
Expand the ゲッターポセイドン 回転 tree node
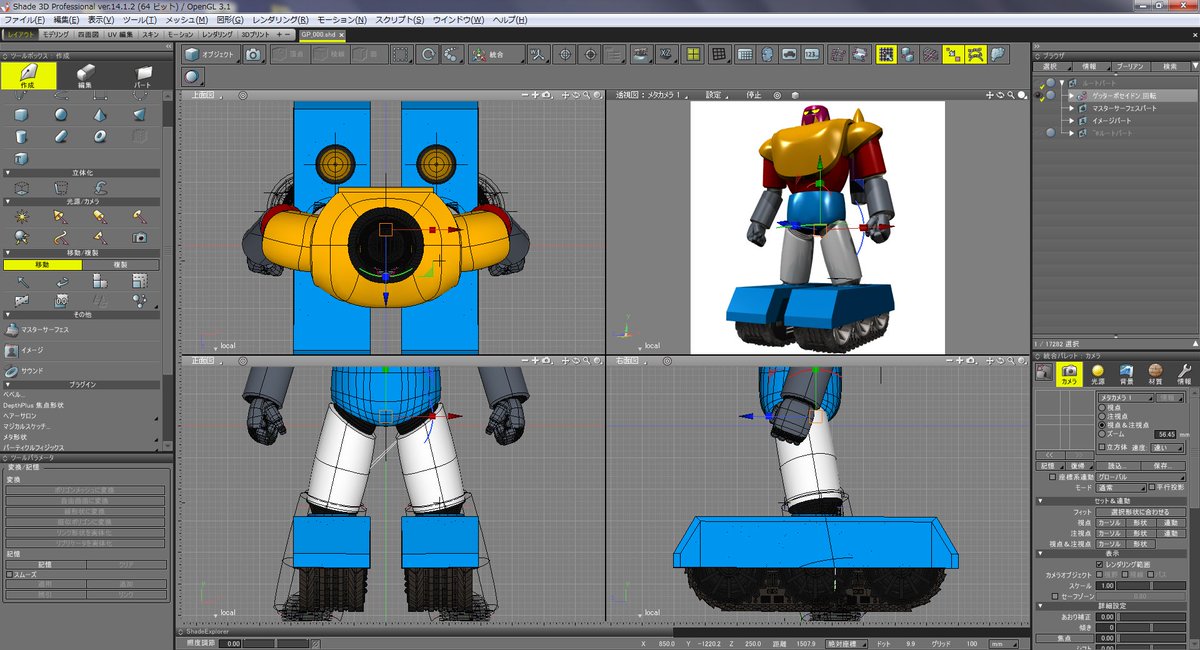pos(1071,95)
